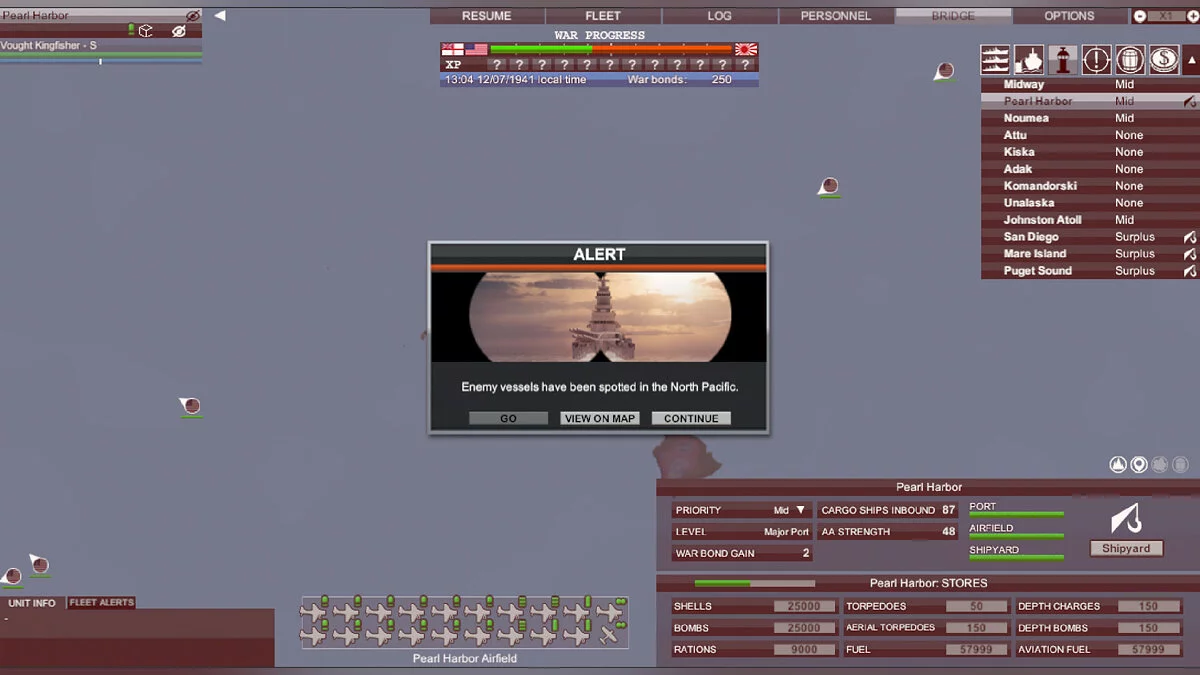Collapse the icon list with the up triangle

1190,60
